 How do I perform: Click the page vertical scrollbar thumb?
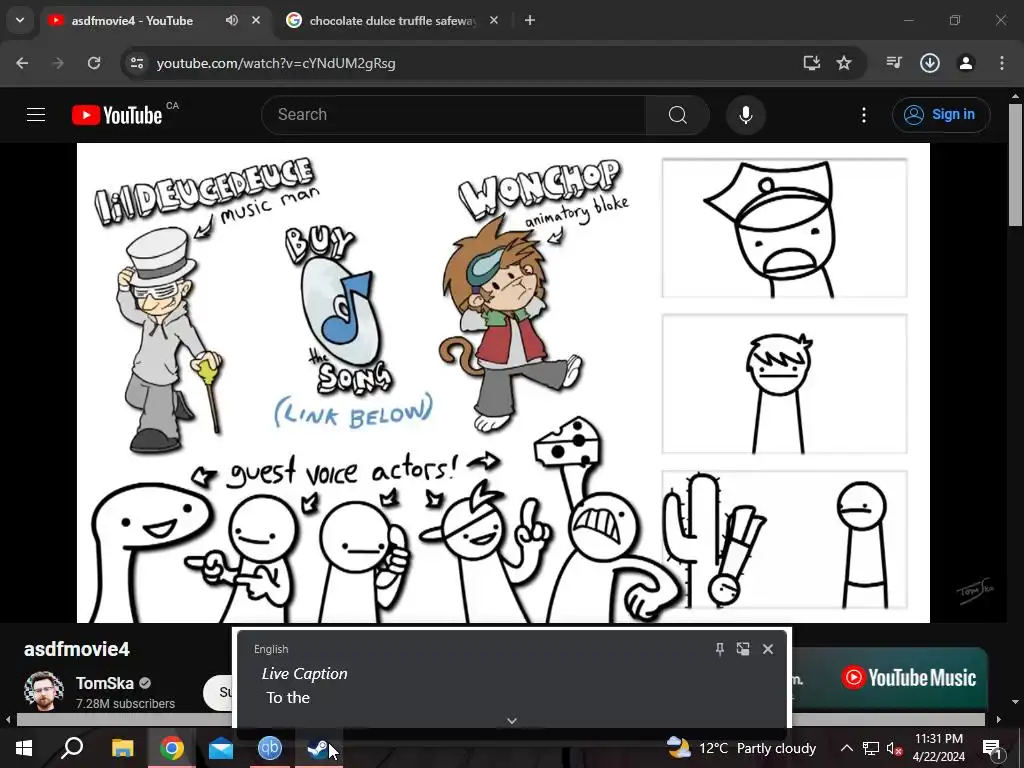[x=1016, y=165]
